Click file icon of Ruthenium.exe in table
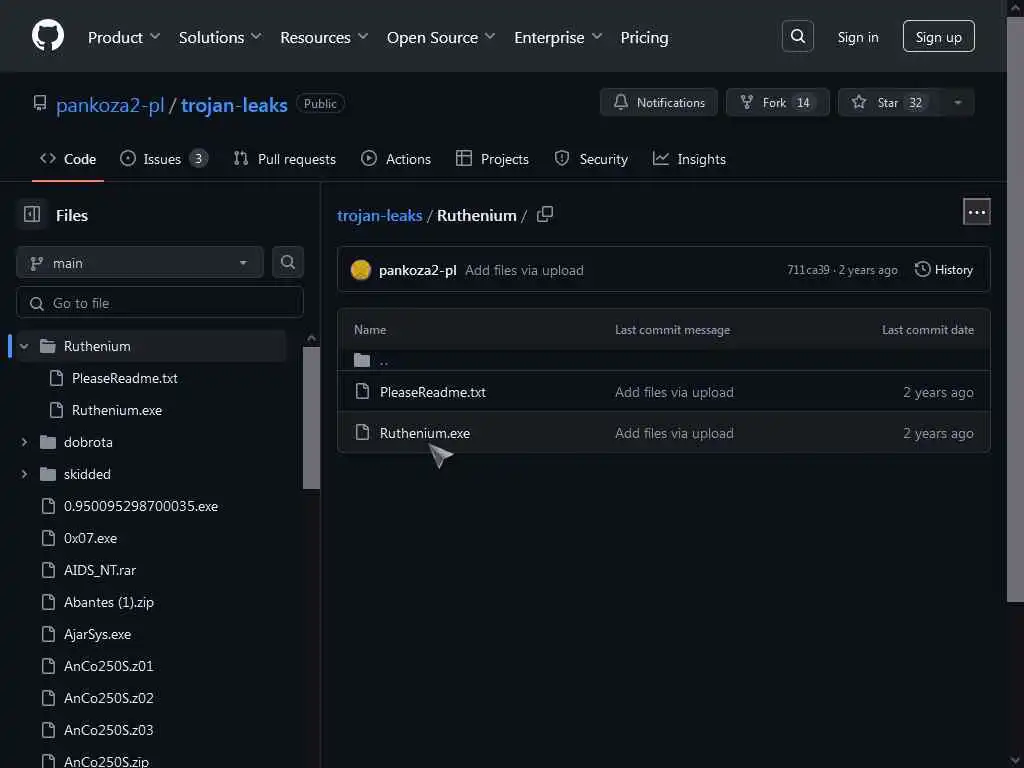The width and height of the screenshot is (1024, 768). 362,432
